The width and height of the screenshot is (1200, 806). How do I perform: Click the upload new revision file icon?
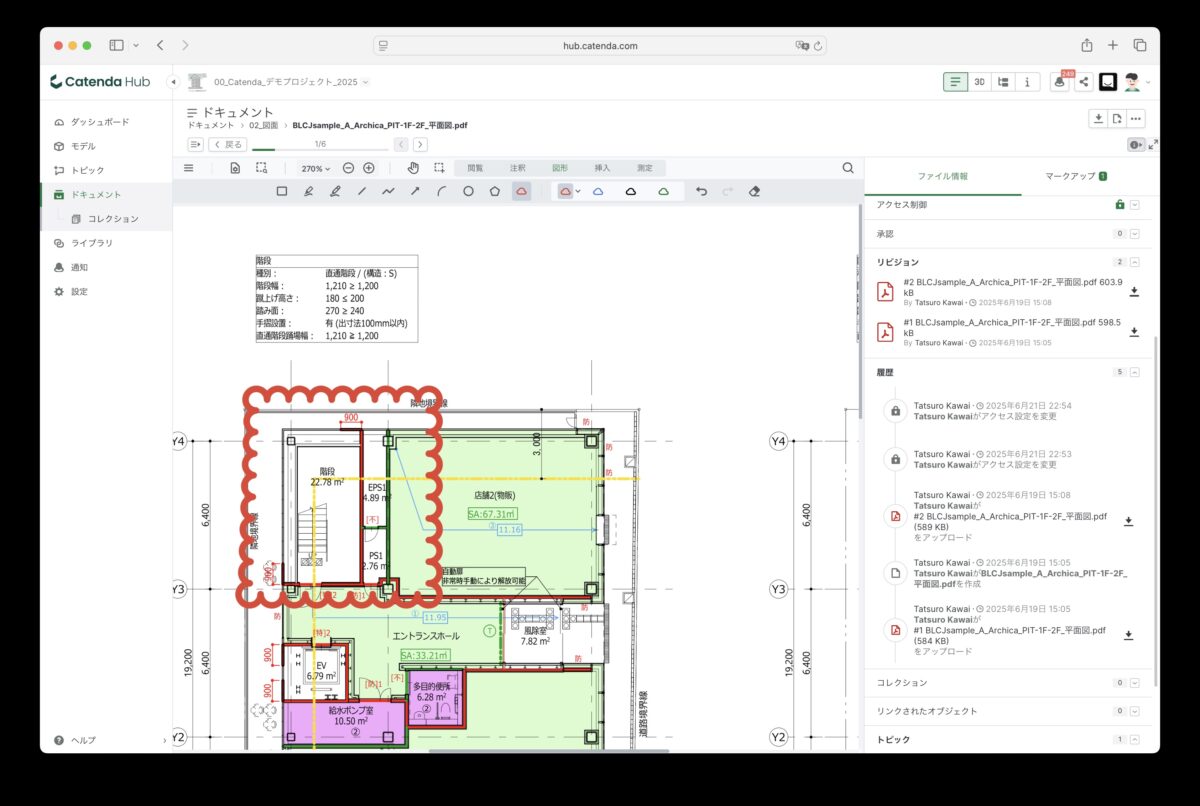pyautogui.click(x=1117, y=119)
